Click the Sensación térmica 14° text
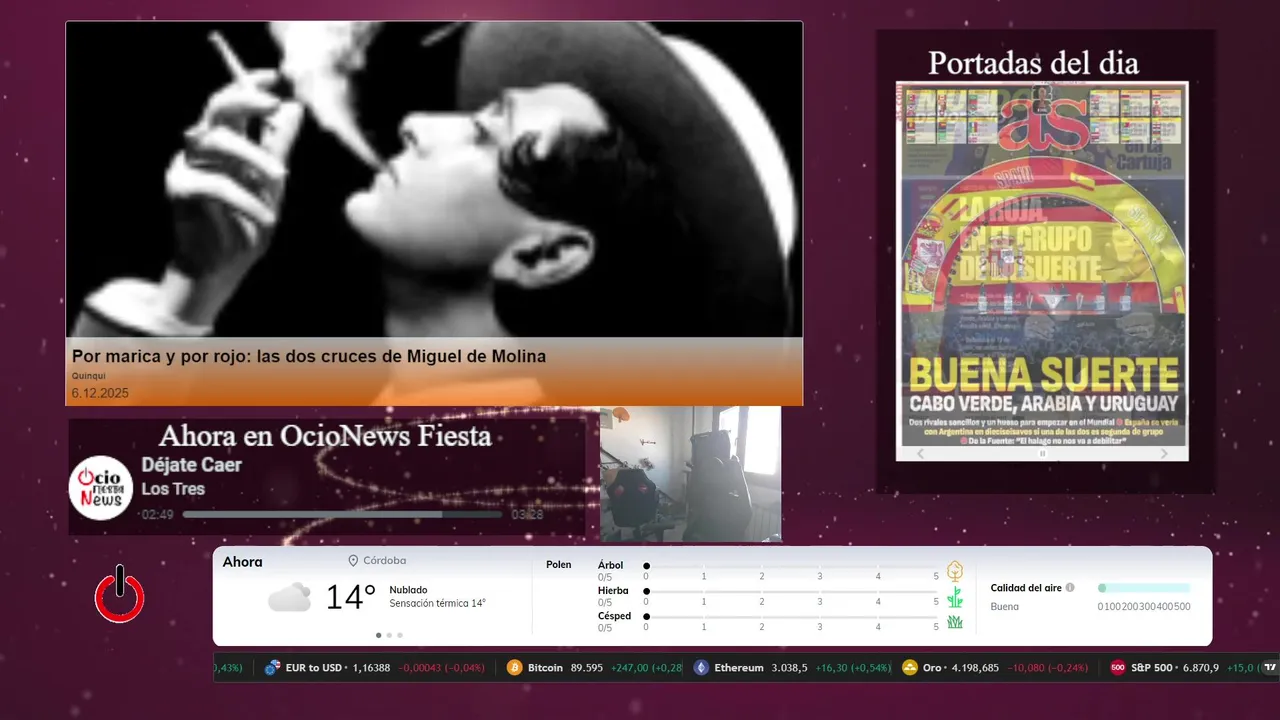This screenshot has width=1280, height=720. point(438,604)
